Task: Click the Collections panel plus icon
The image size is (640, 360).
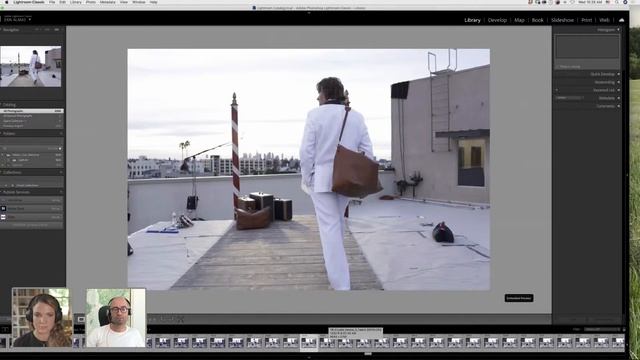Action: pos(61,173)
